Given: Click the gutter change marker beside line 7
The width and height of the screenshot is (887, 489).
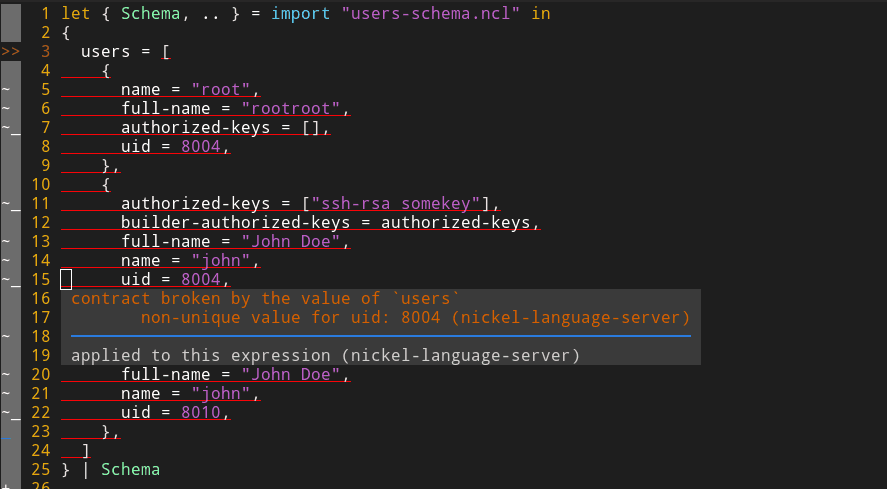Looking at the screenshot, I should coord(9,127).
